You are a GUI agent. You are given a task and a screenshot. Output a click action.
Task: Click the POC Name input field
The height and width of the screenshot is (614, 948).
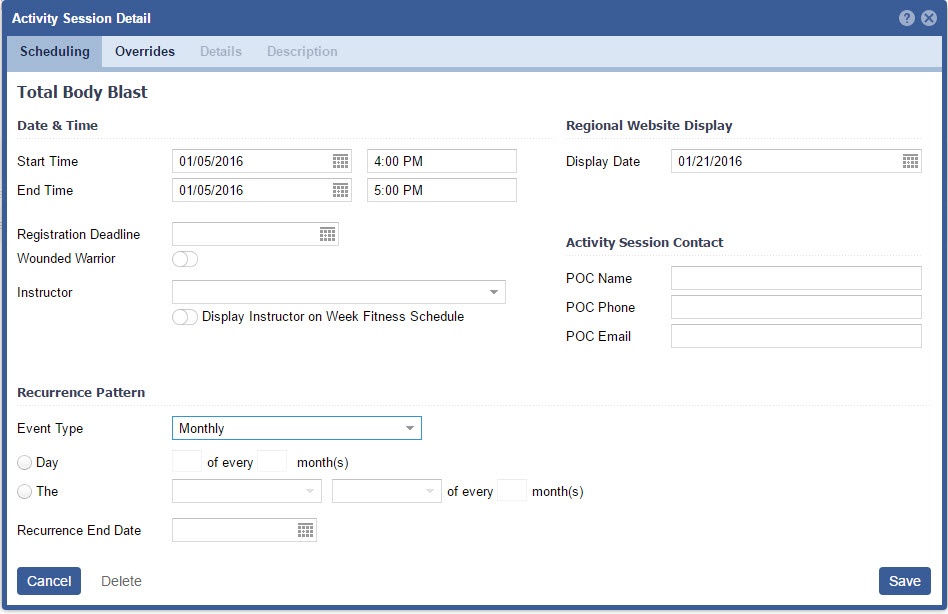pyautogui.click(x=796, y=278)
